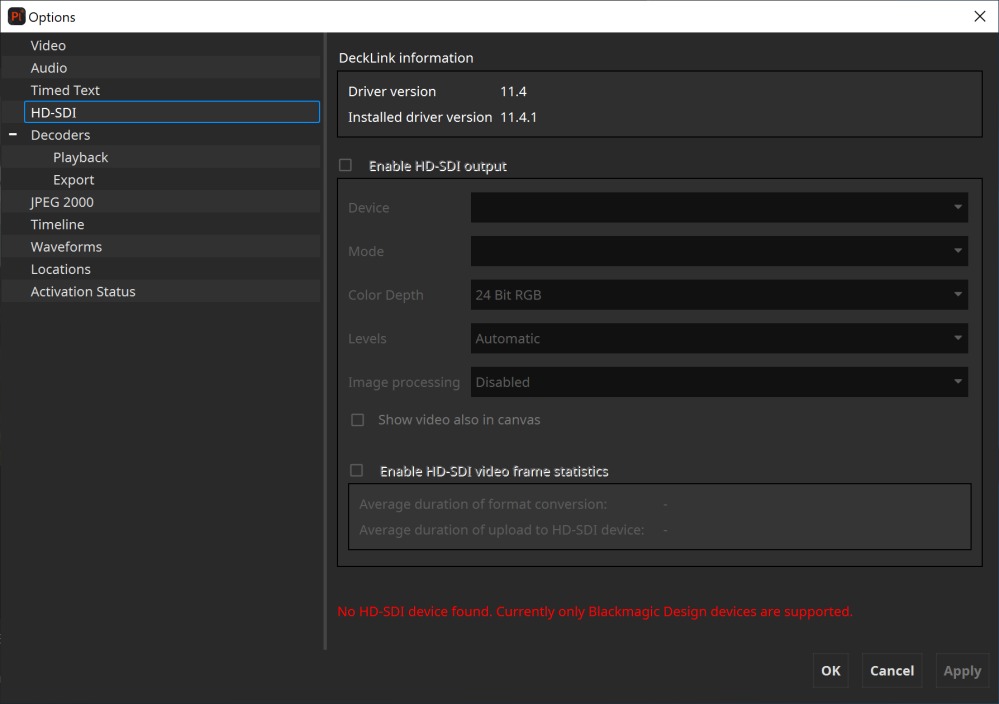999x704 pixels.
Task: Open the Device dropdown
Action: point(718,208)
